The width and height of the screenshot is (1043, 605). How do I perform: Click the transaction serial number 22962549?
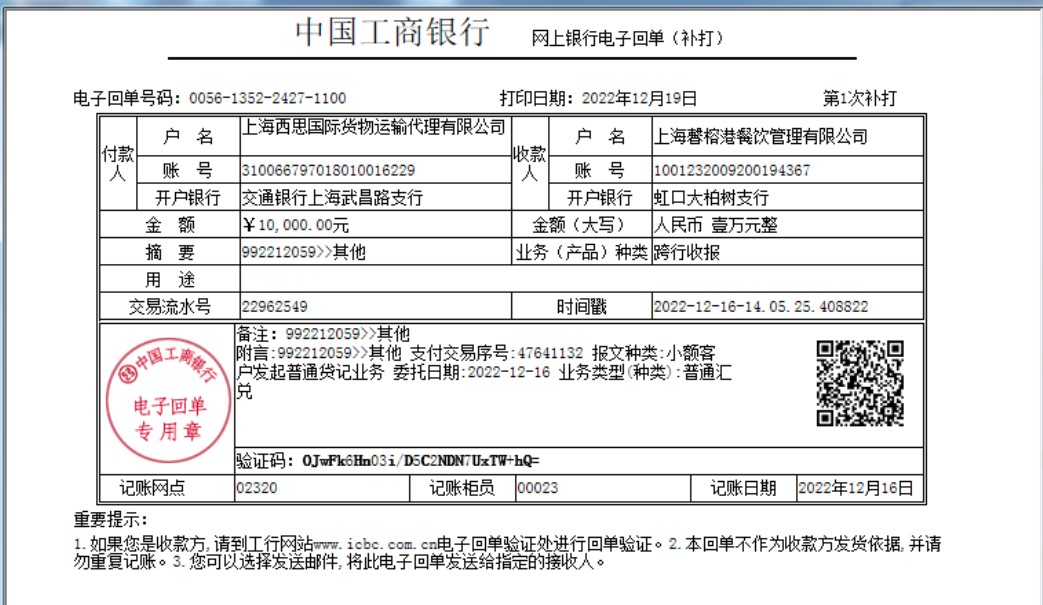[x=274, y=306]
